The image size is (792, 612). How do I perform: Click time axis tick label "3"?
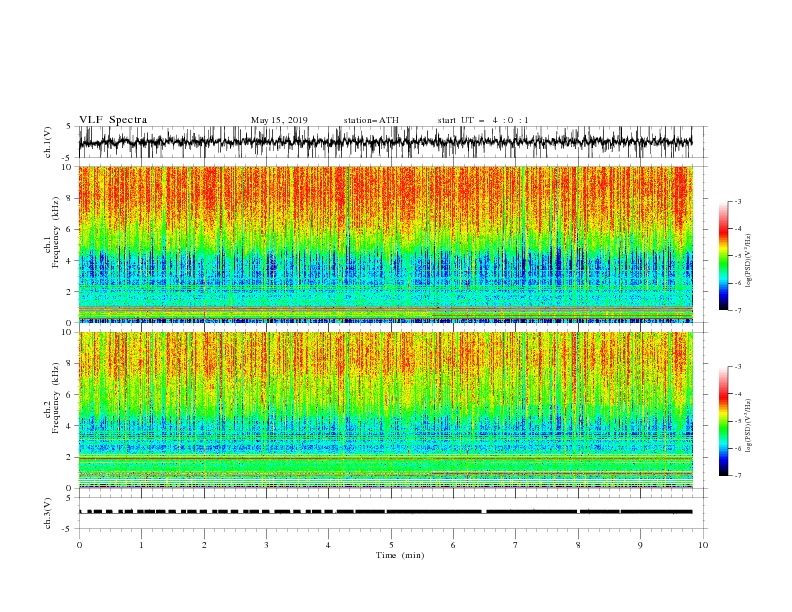point(266,545)
